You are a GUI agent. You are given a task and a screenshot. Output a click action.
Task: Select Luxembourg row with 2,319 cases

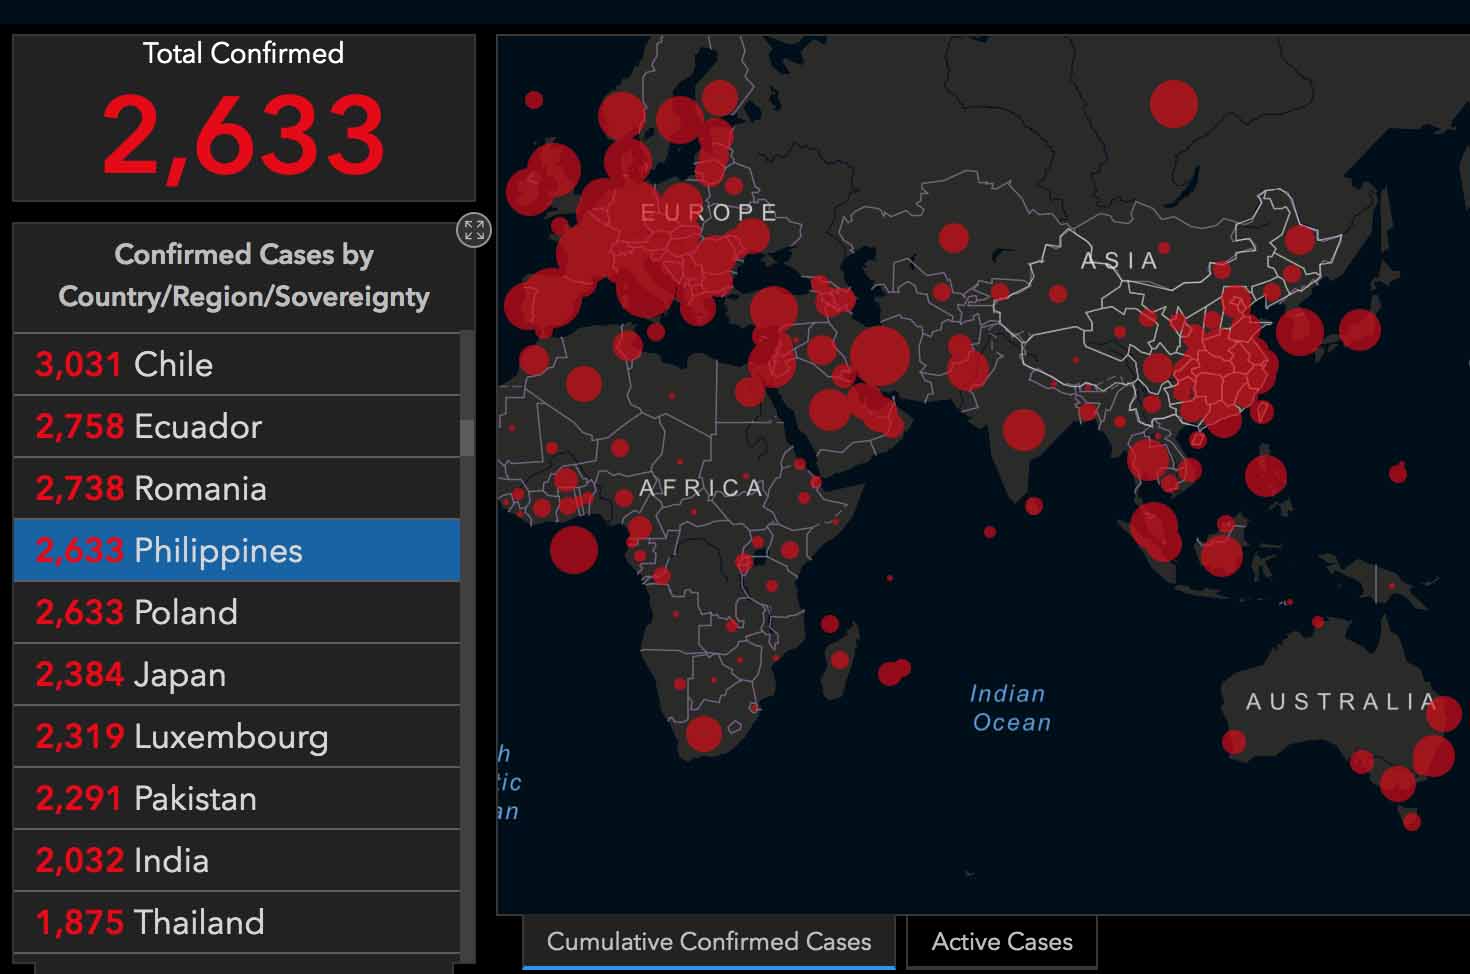click(x=237, y=736)
